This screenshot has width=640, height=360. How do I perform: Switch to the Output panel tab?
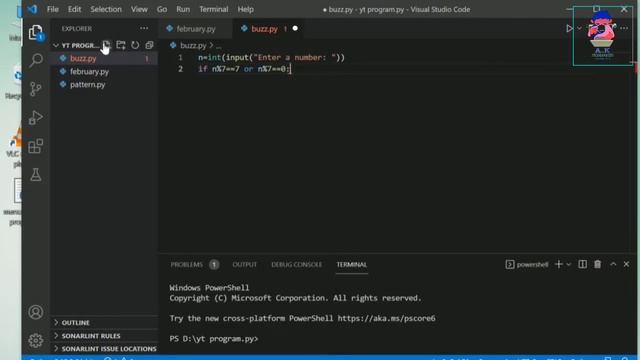244,264
